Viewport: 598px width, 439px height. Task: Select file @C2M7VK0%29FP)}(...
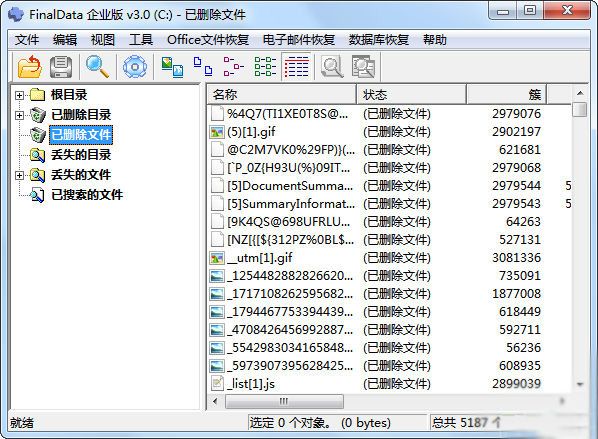click(291, 150)
